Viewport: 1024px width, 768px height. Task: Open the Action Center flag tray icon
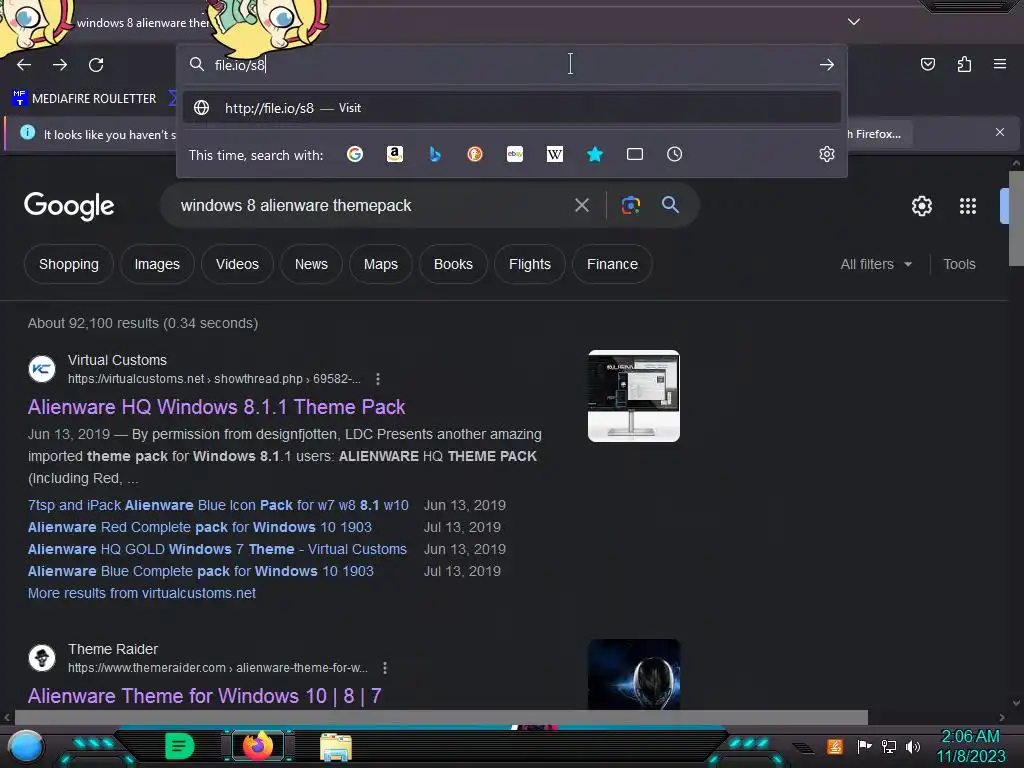pyautogui.click(x=864, y=746)
